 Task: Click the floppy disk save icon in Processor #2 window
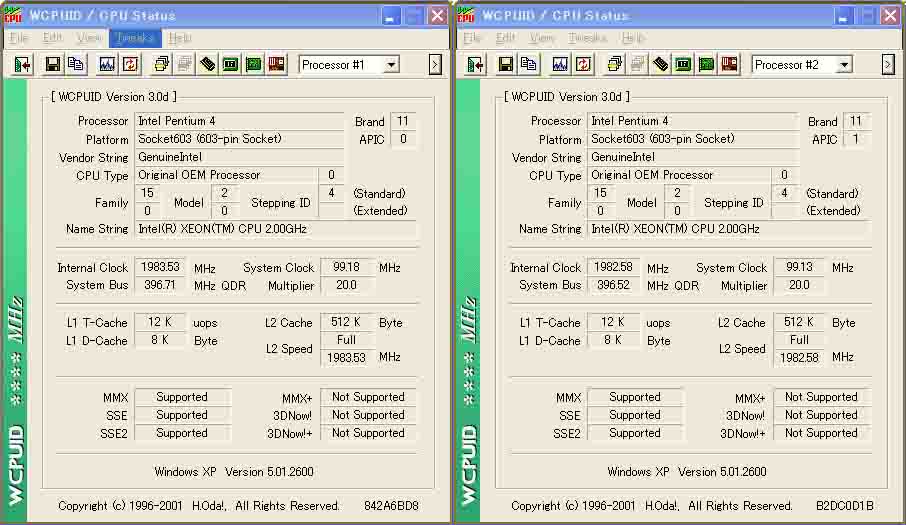point(506,64)
